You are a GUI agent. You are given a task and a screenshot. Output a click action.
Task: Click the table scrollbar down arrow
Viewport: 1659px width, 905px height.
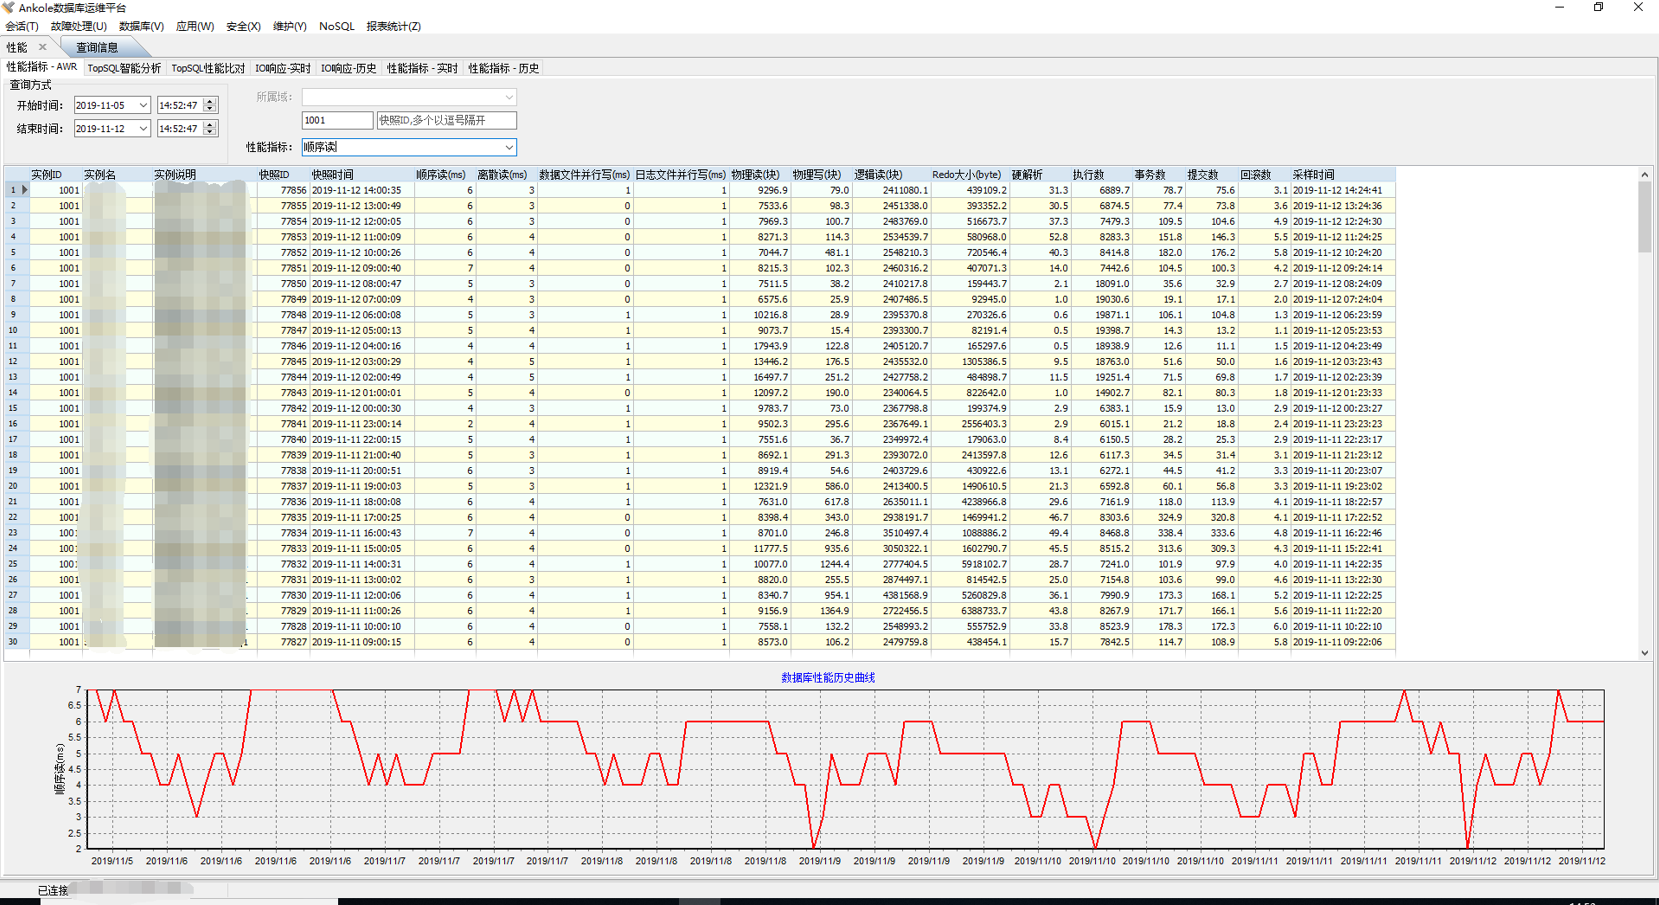1645,653
